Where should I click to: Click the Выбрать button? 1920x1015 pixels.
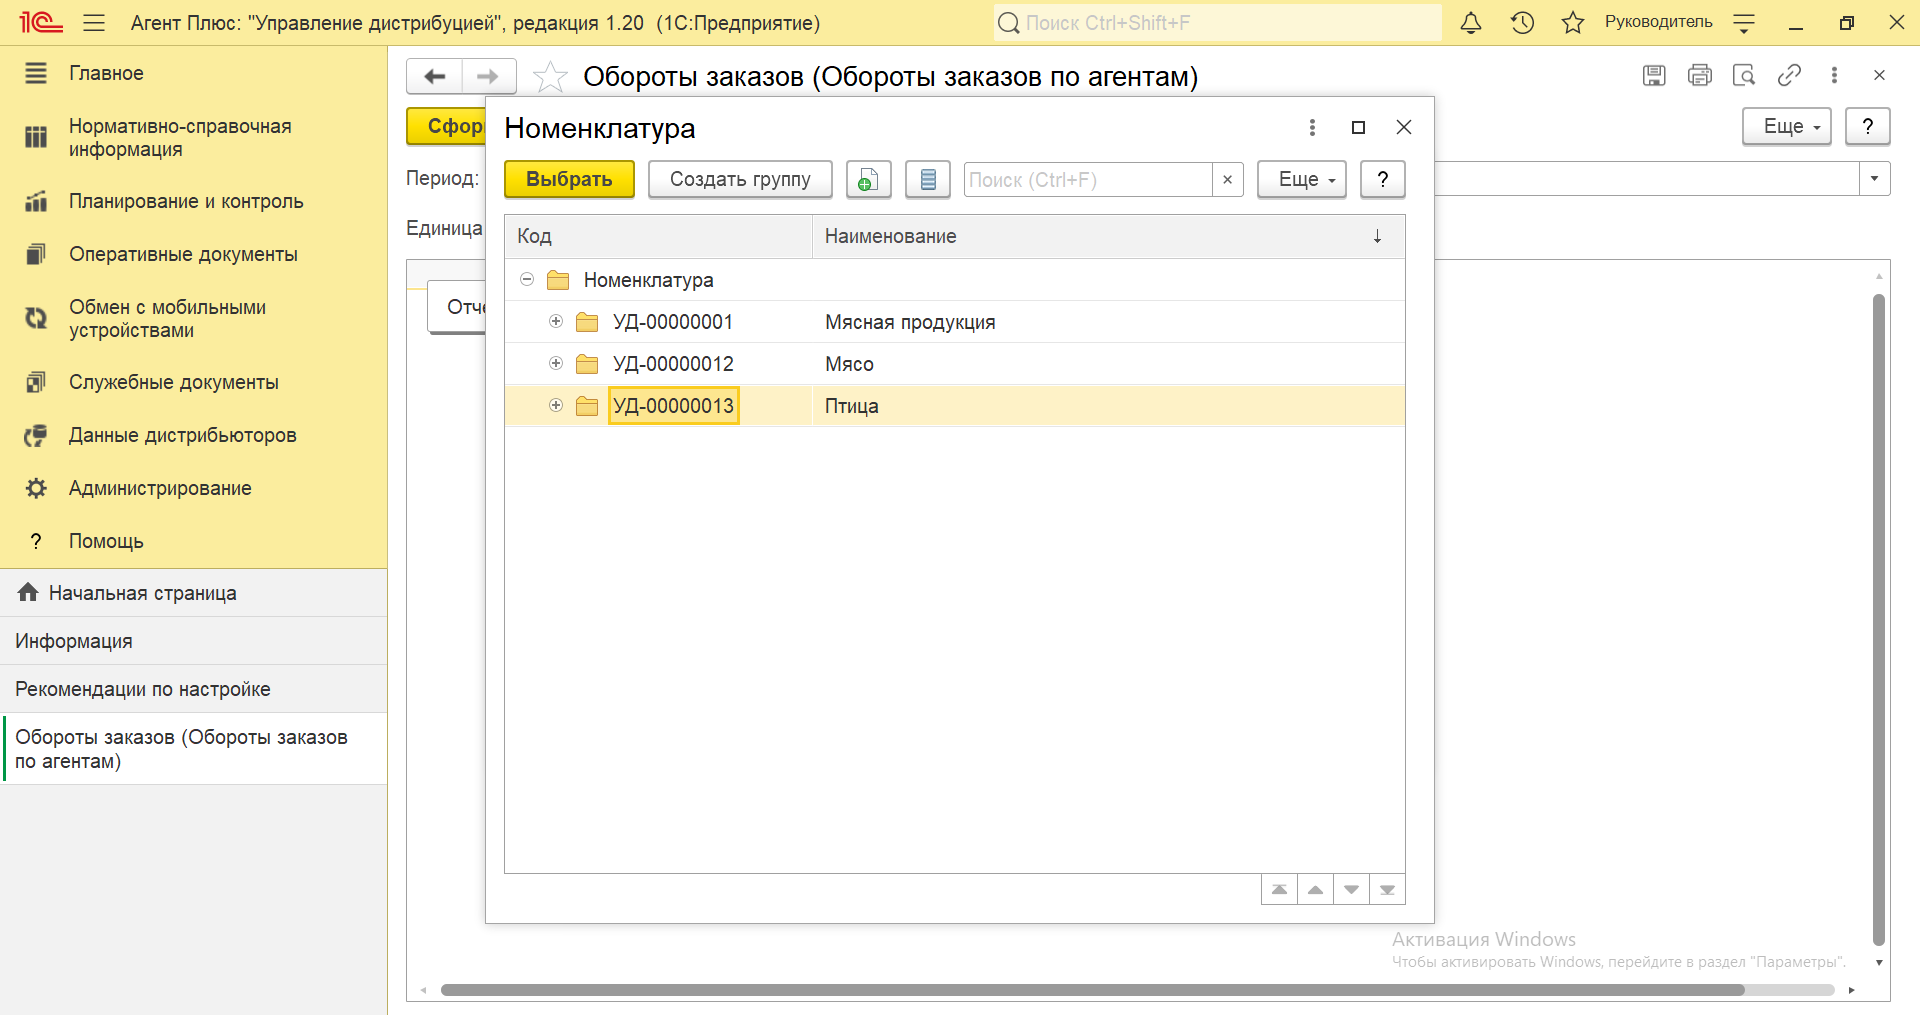569,179
